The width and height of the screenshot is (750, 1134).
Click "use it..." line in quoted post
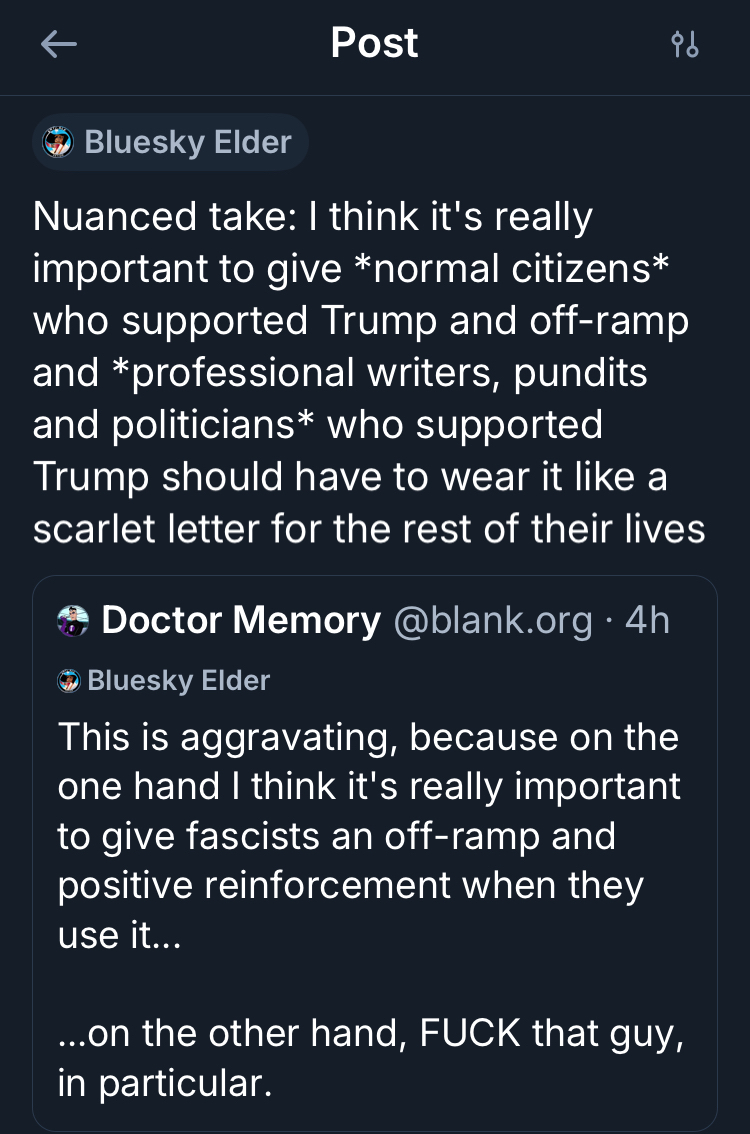click(x=120, y=935)
